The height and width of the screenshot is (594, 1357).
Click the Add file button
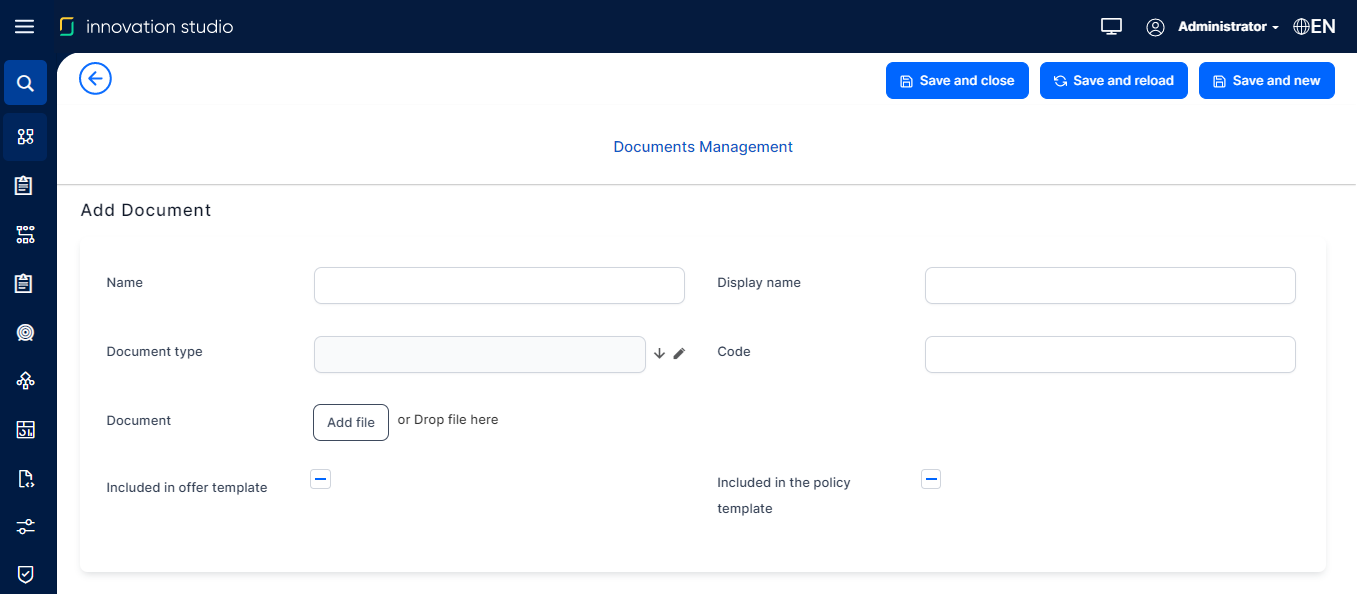[351, 422]
